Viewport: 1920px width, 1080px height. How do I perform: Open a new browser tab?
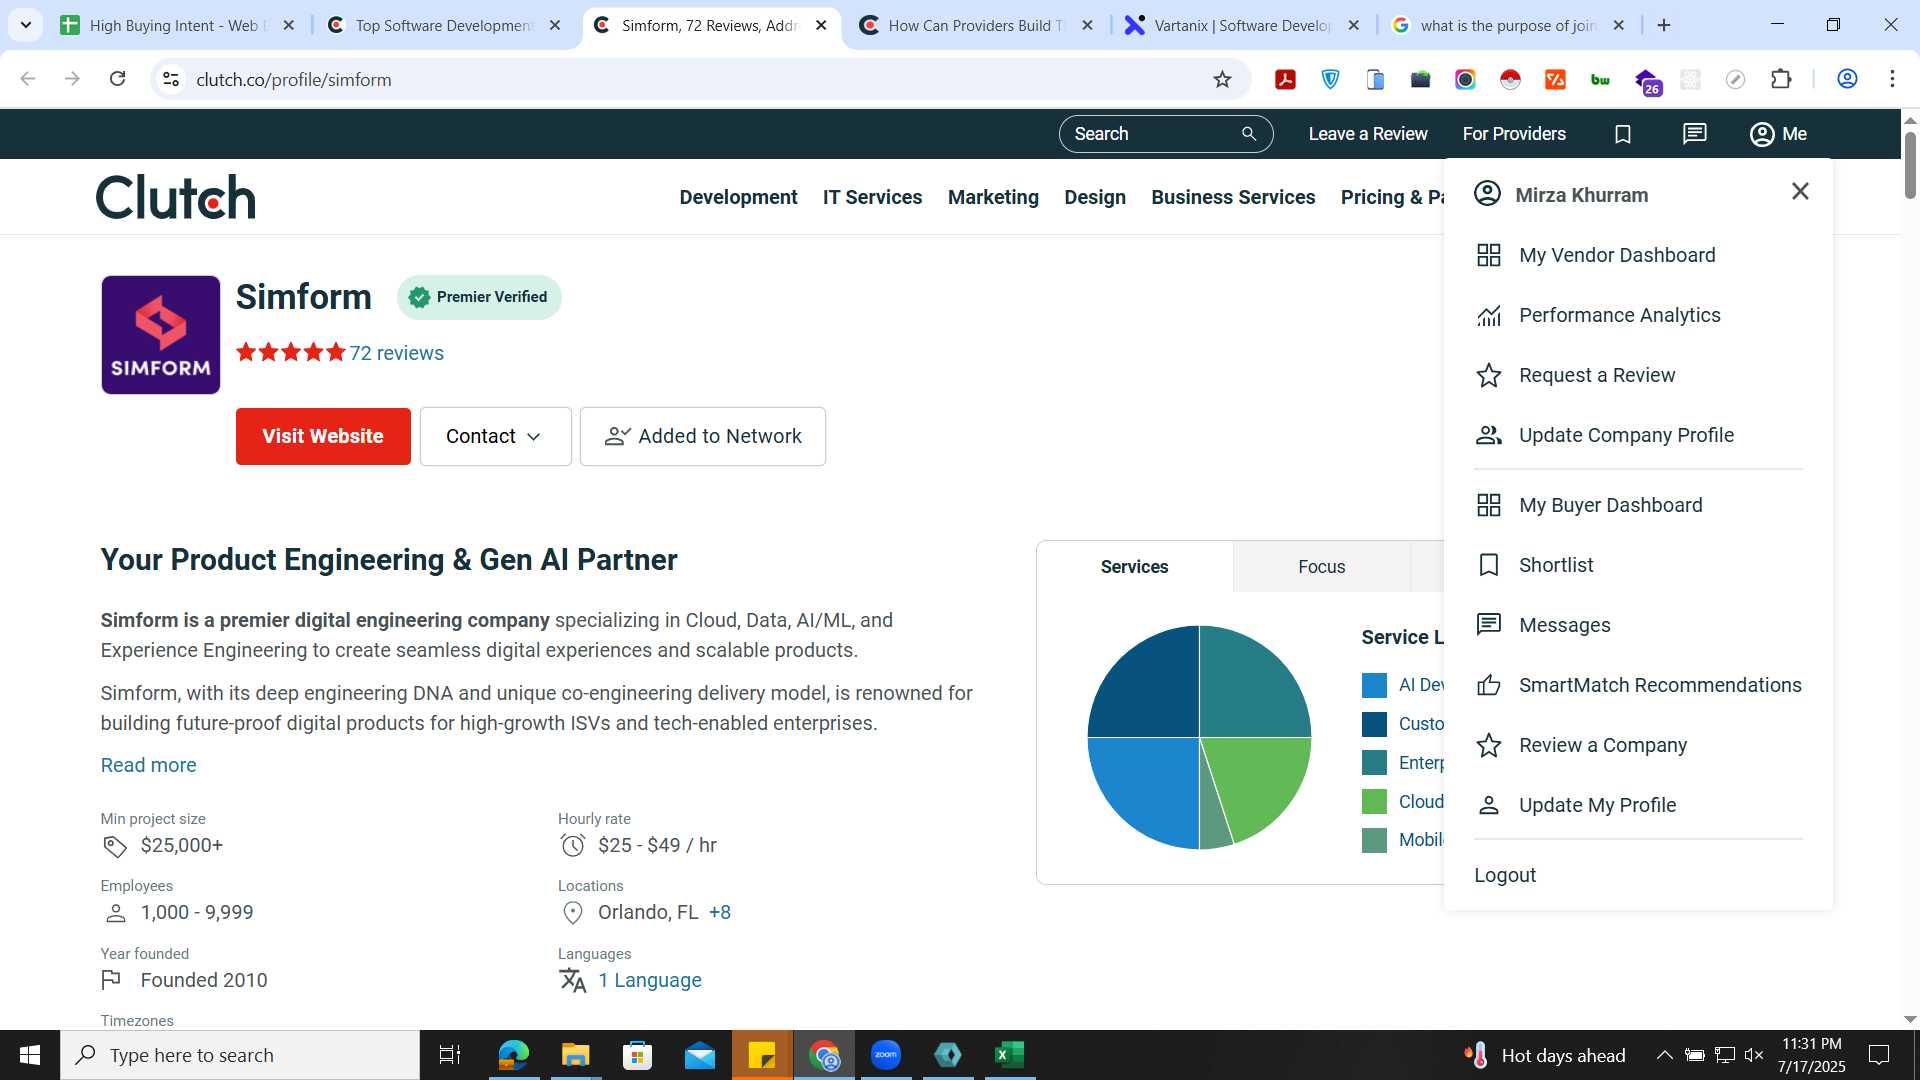(x=1664, y=25)
